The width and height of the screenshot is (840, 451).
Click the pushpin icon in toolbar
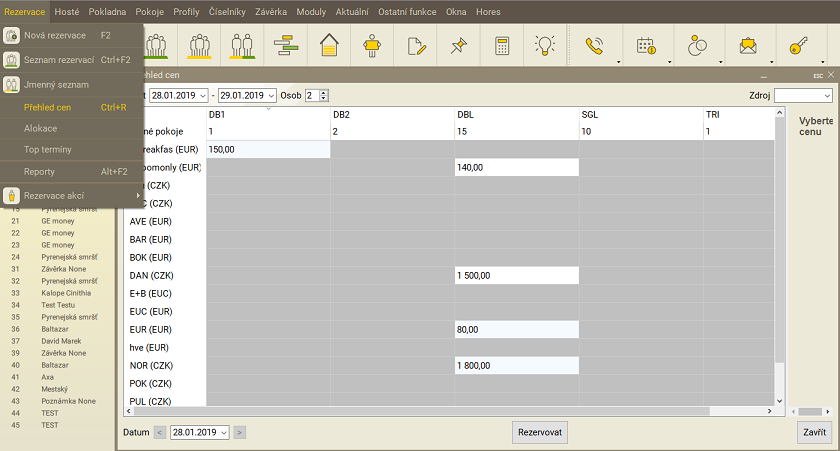click(x=459, y=46)
